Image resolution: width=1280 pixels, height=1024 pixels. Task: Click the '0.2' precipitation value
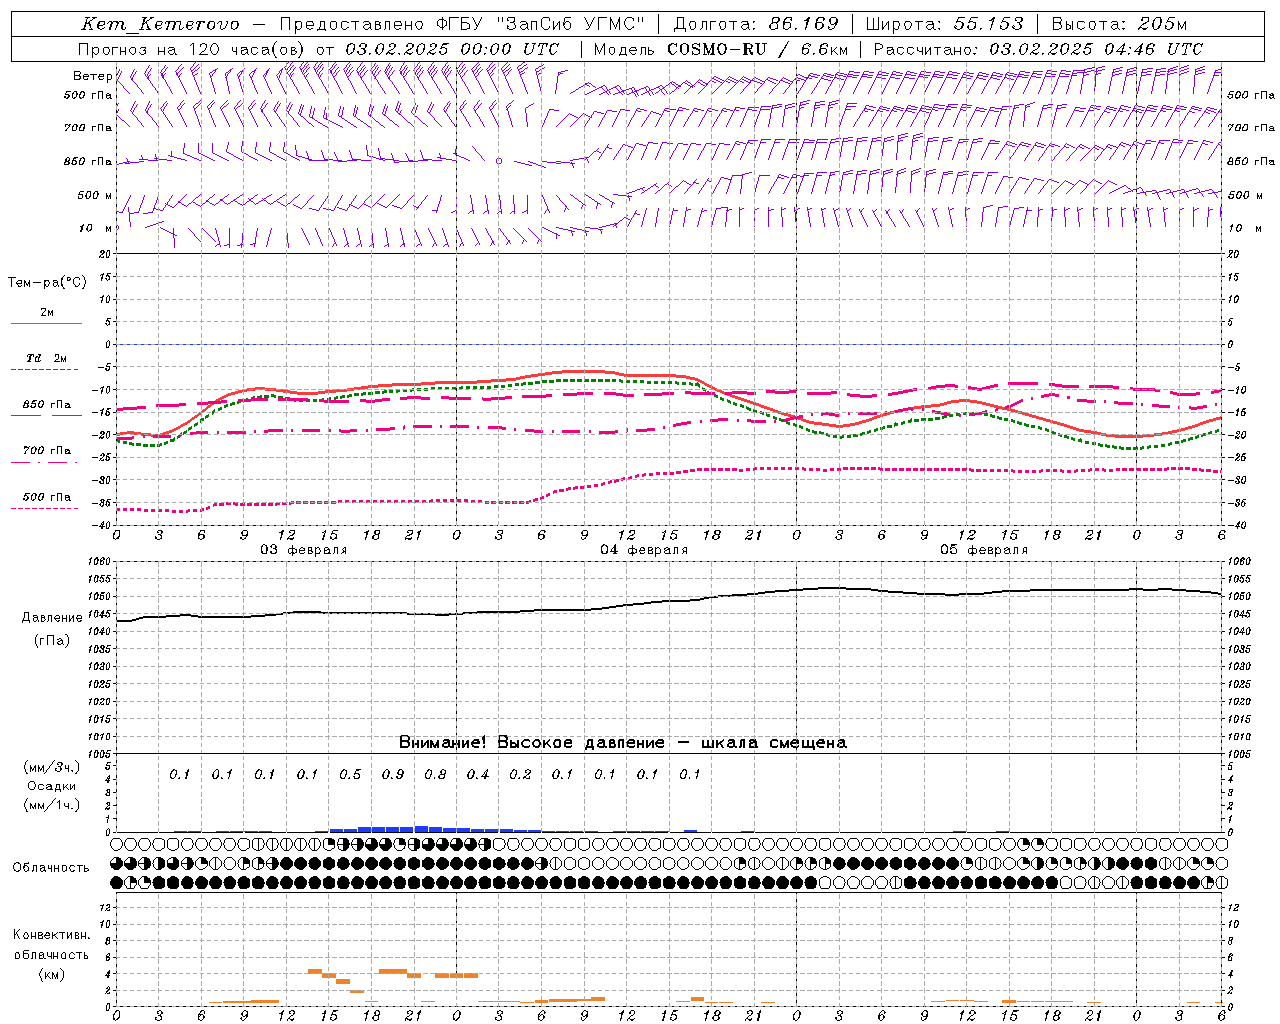coord(520,774)
